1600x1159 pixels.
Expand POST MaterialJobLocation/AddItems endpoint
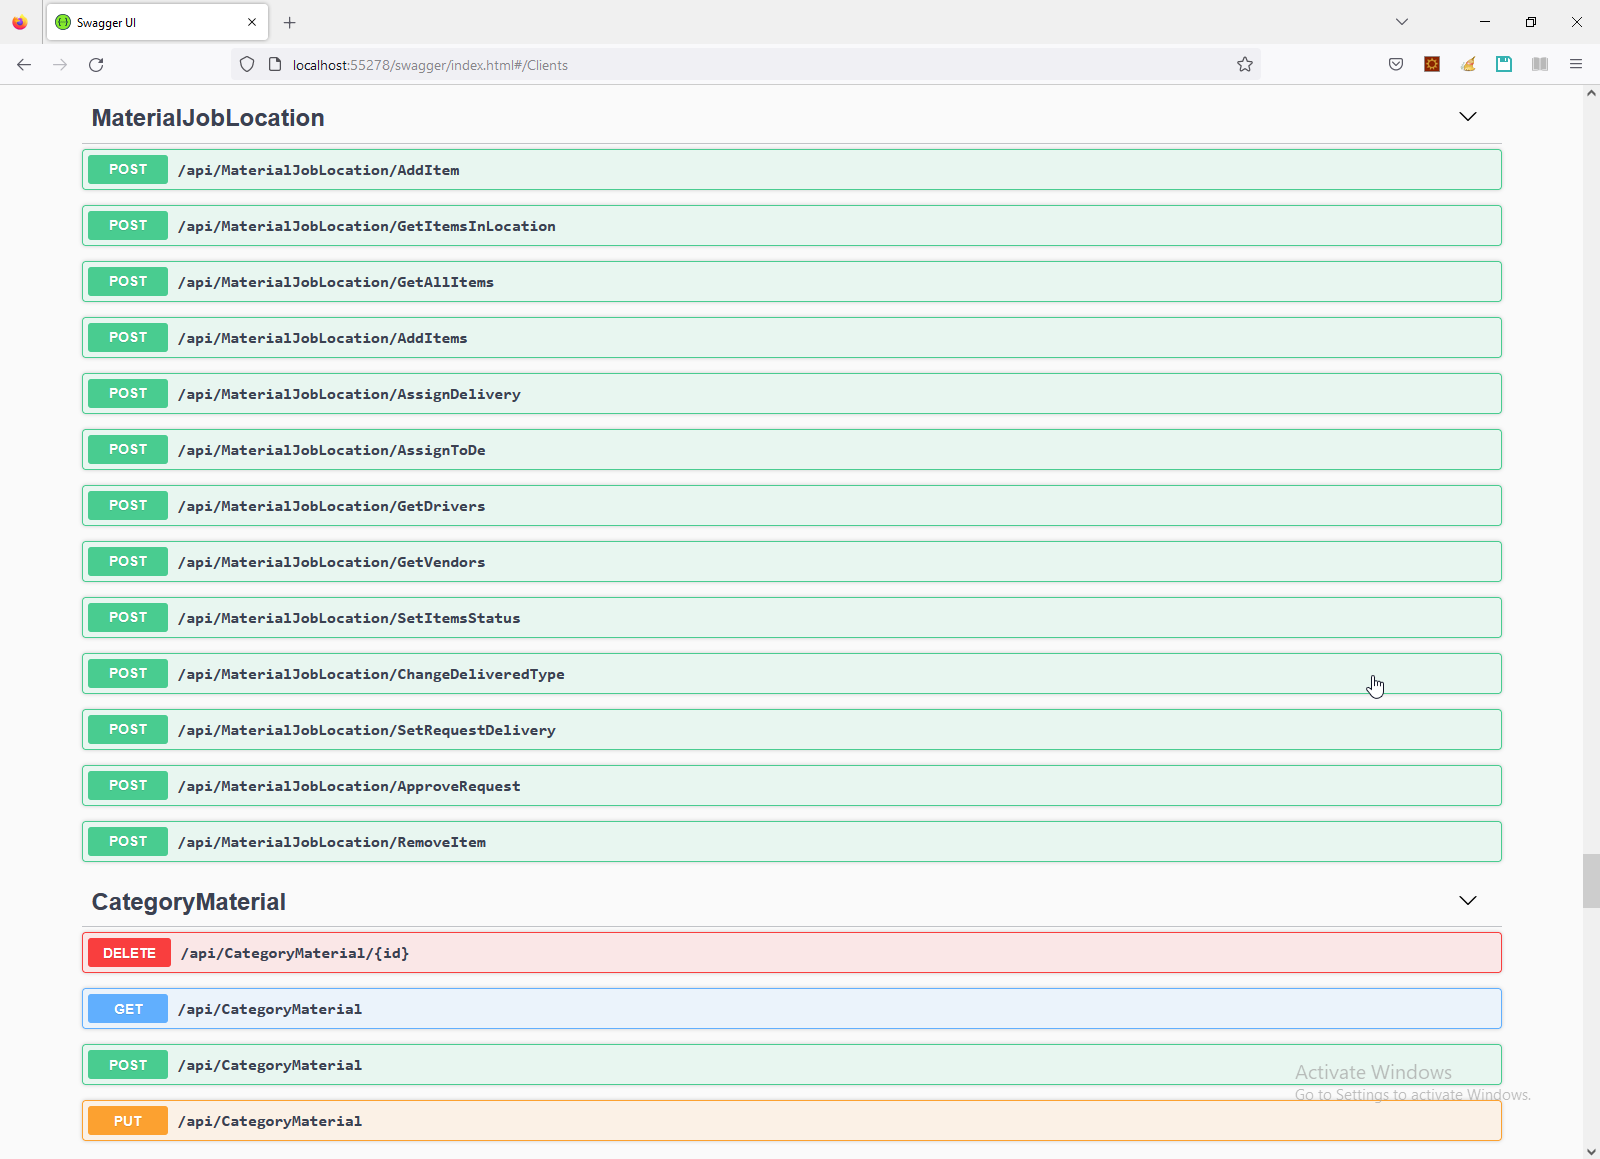pyautogui.click(x=792, y=338)
